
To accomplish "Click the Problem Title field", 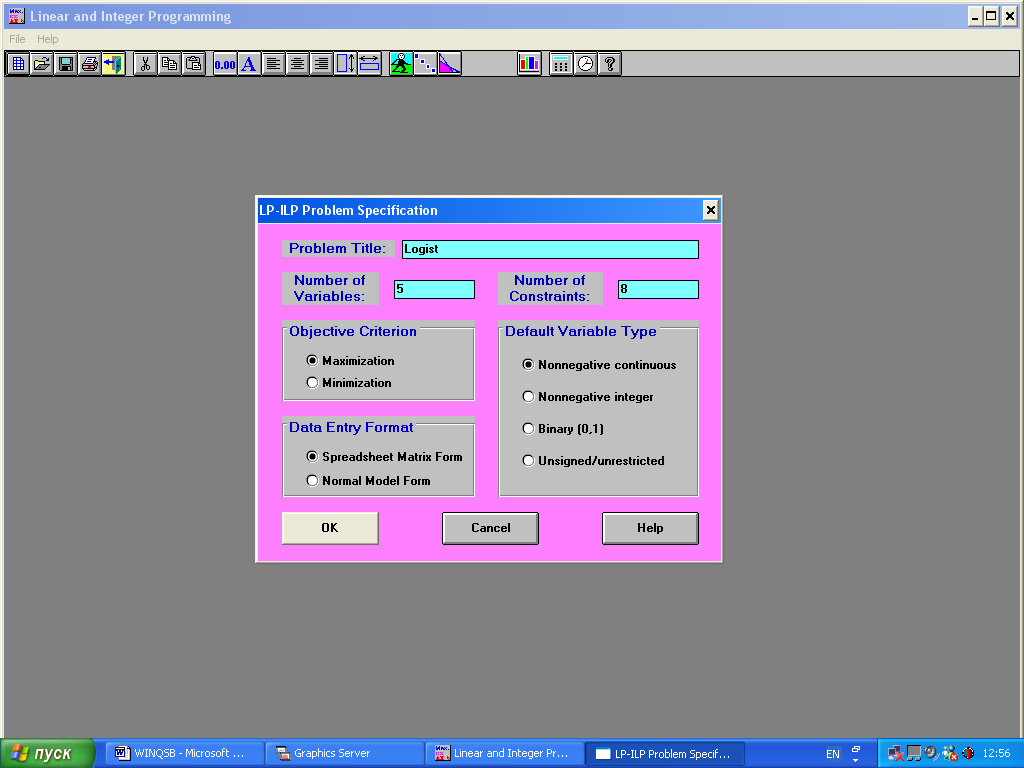I will (x=550, y=249).
